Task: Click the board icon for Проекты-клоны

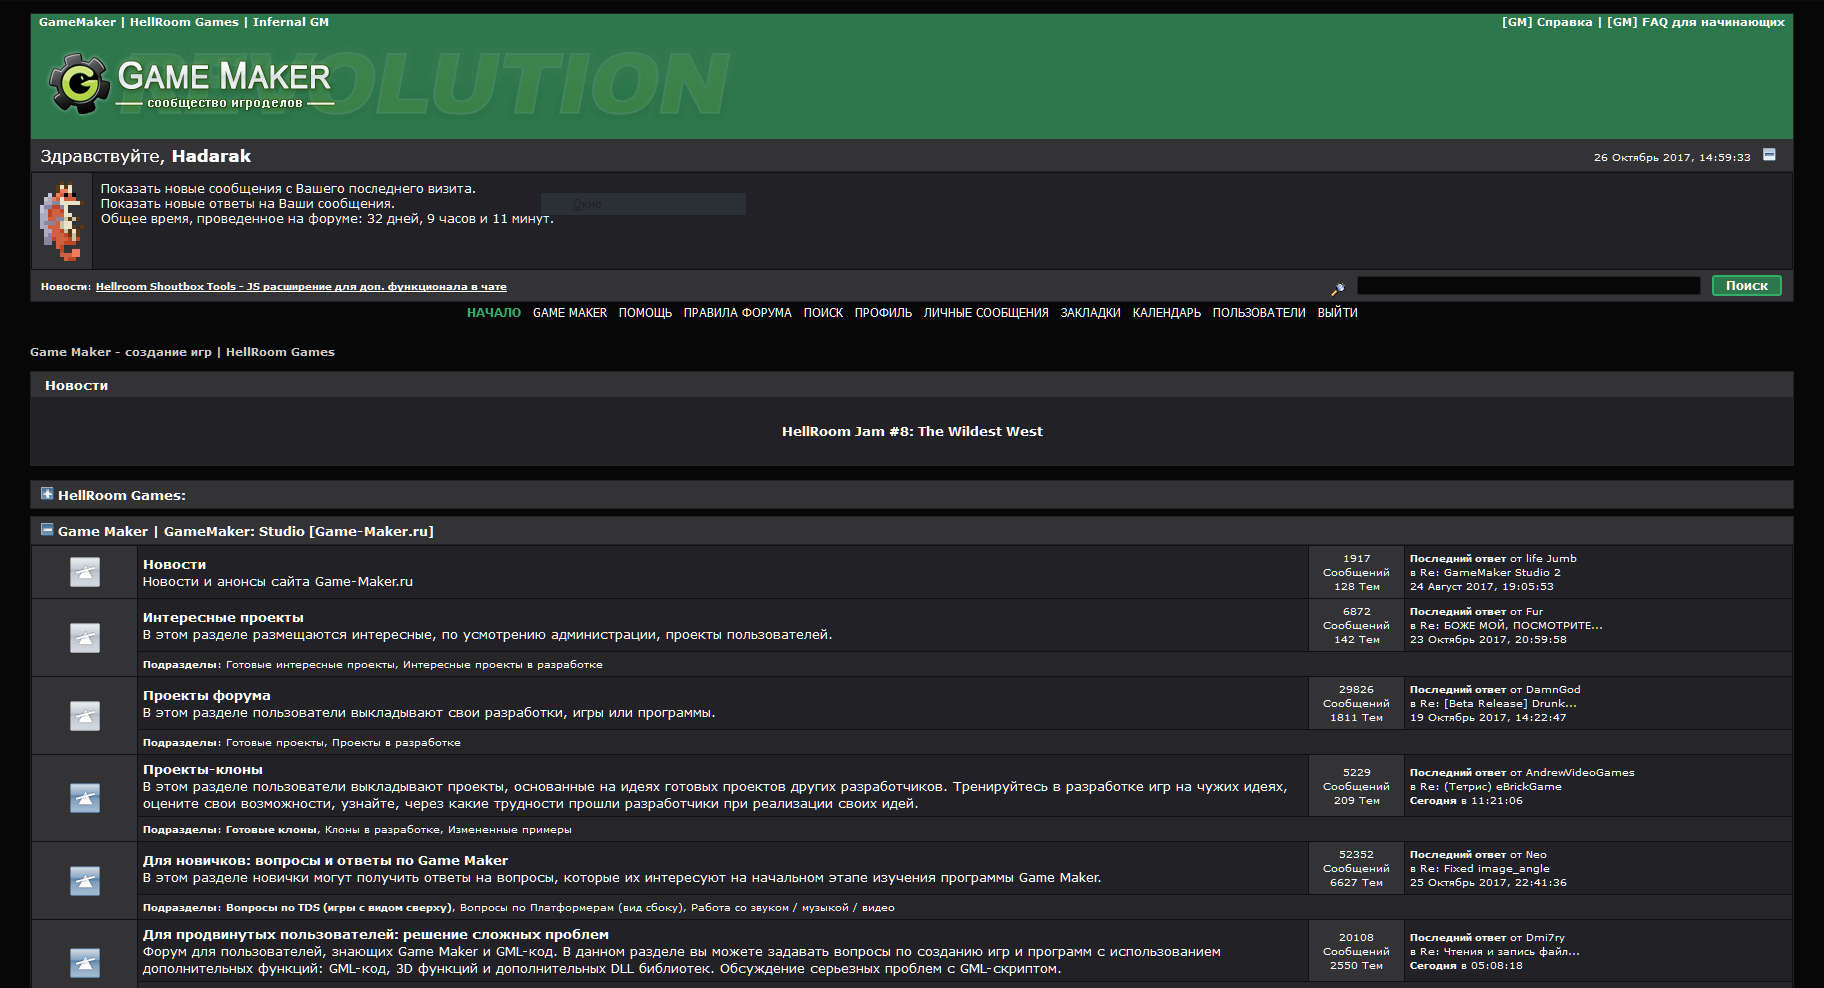Action: [x=85, y=798]
